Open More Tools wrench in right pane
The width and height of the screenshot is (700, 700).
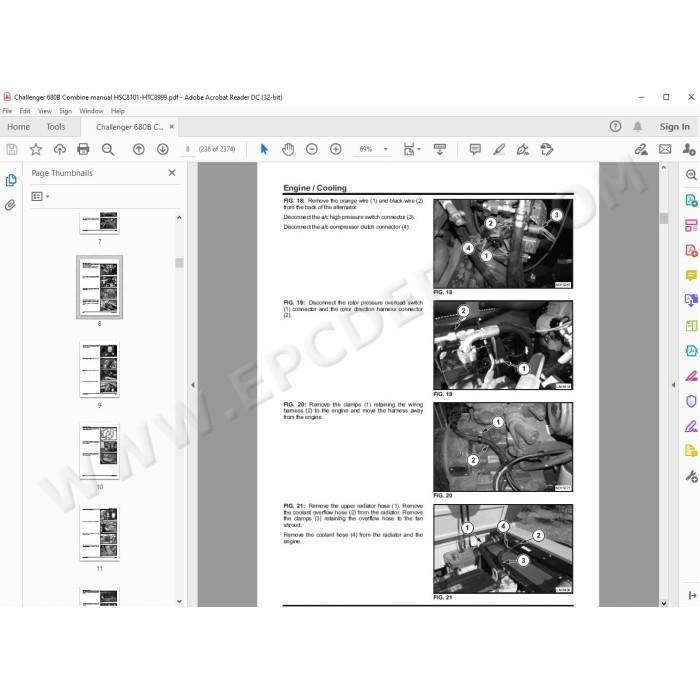click(x=691, y=476)
